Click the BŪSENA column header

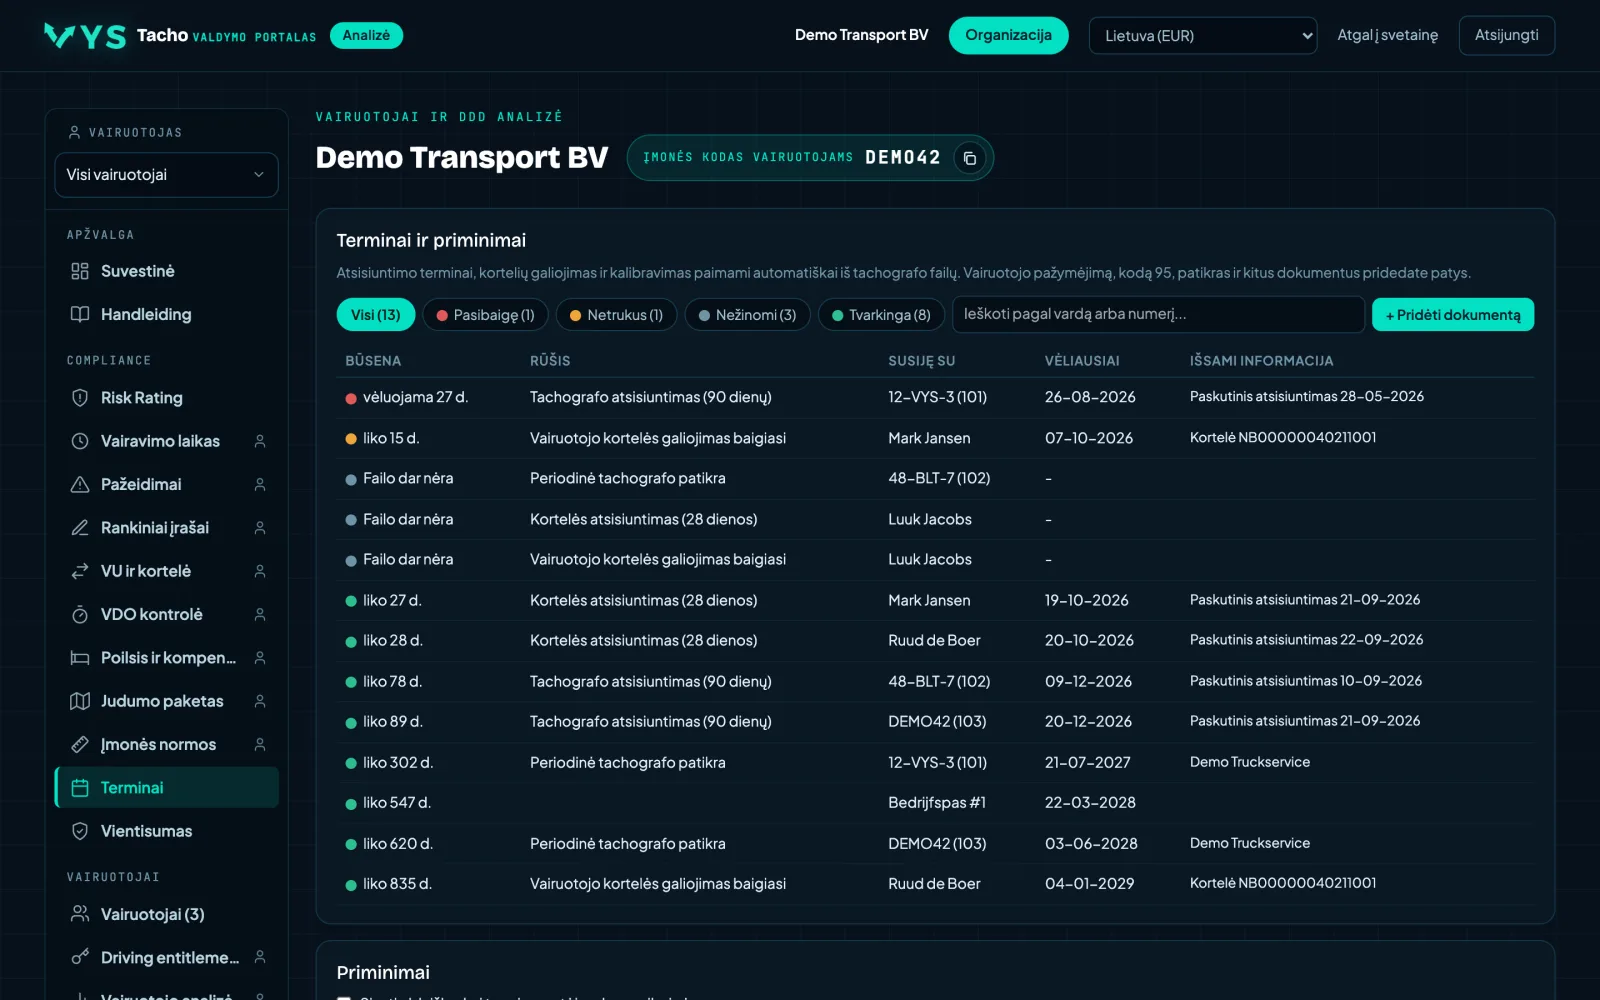[x=373, y=361]
